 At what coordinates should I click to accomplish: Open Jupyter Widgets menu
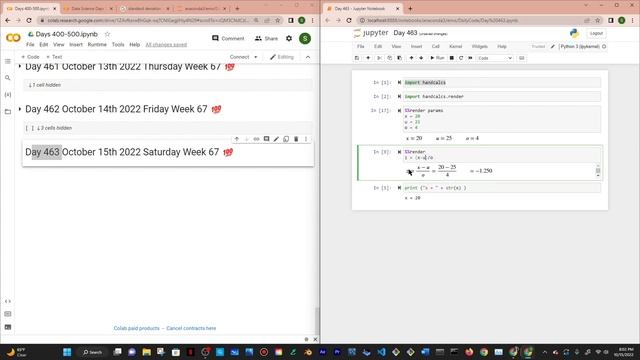coord(480,47)
